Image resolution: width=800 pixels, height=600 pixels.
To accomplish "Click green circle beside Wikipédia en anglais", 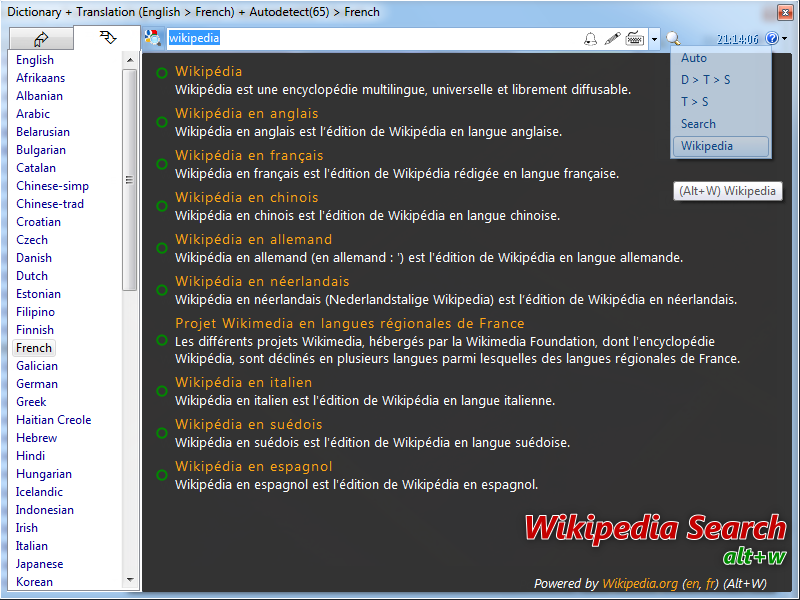I will coord(162,122).
